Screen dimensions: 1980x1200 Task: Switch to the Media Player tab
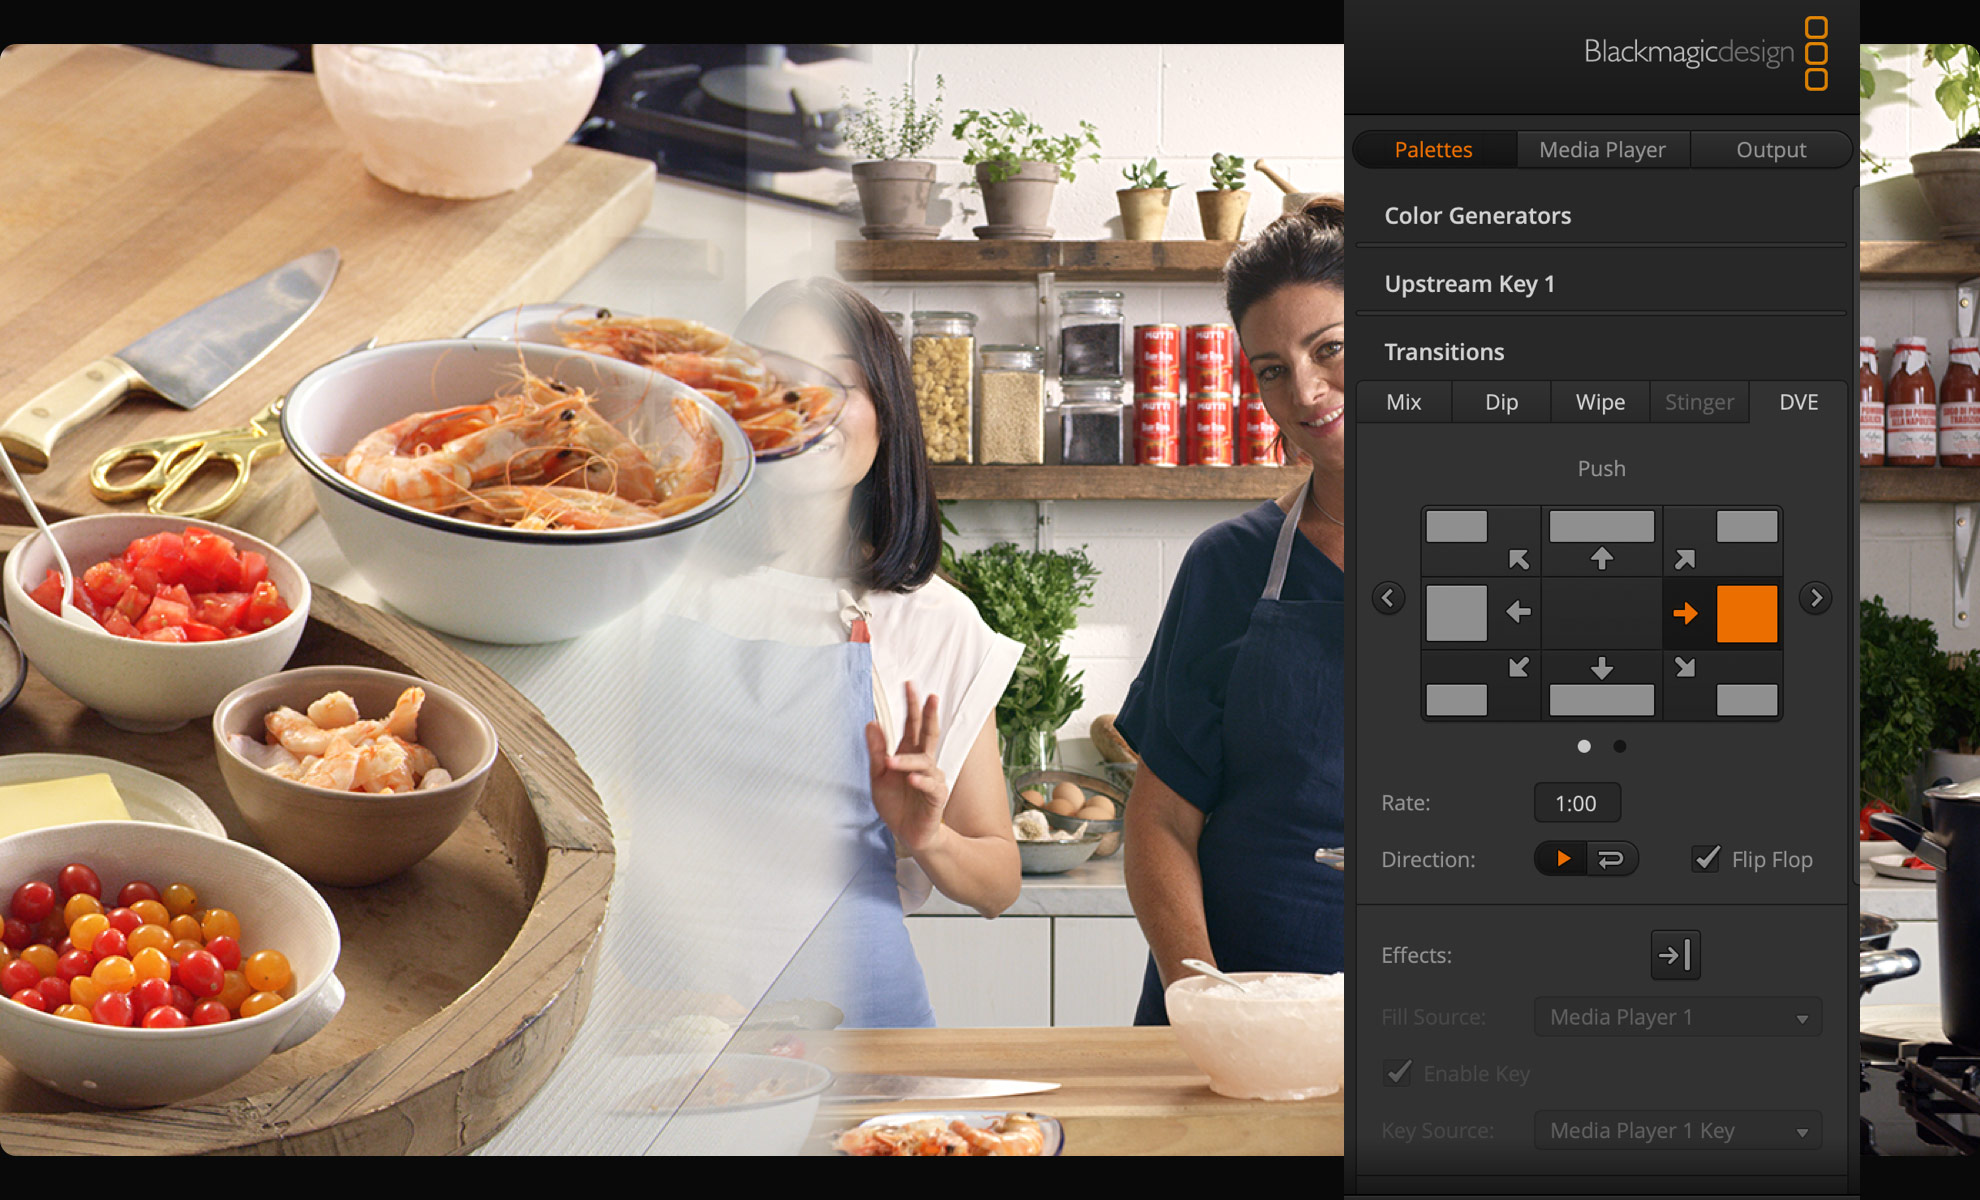click(x=1602, y=149)
